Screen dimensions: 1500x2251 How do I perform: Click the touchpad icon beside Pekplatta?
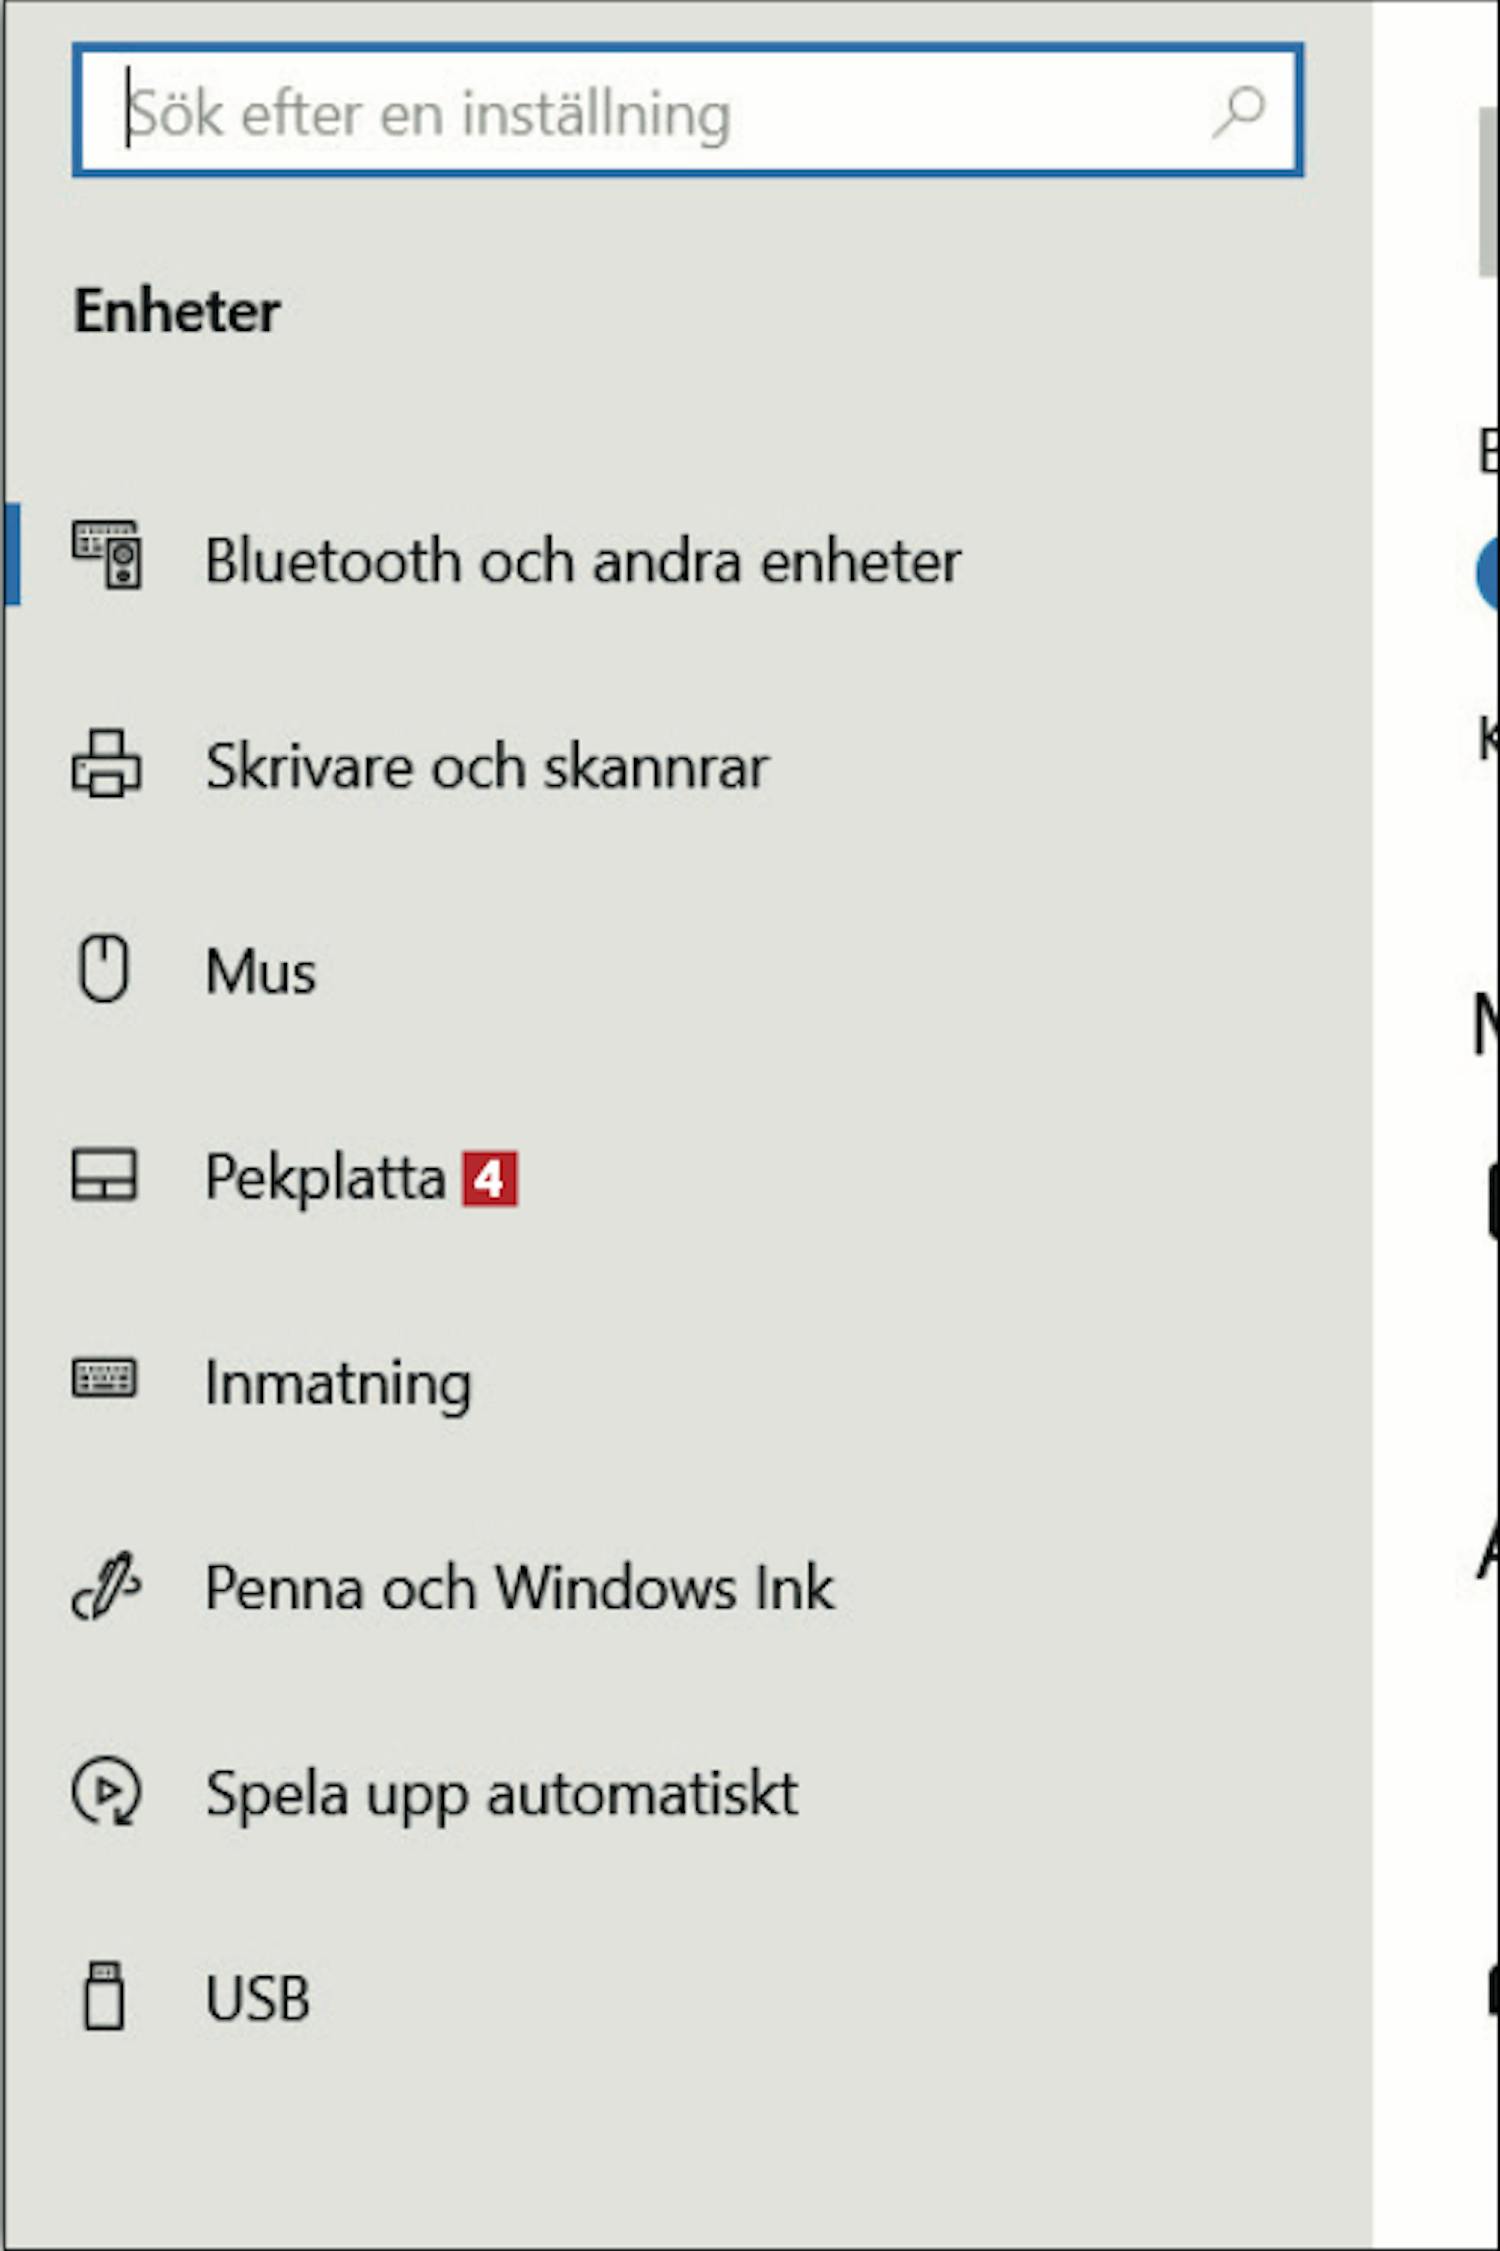click(x=104, y=1174)
